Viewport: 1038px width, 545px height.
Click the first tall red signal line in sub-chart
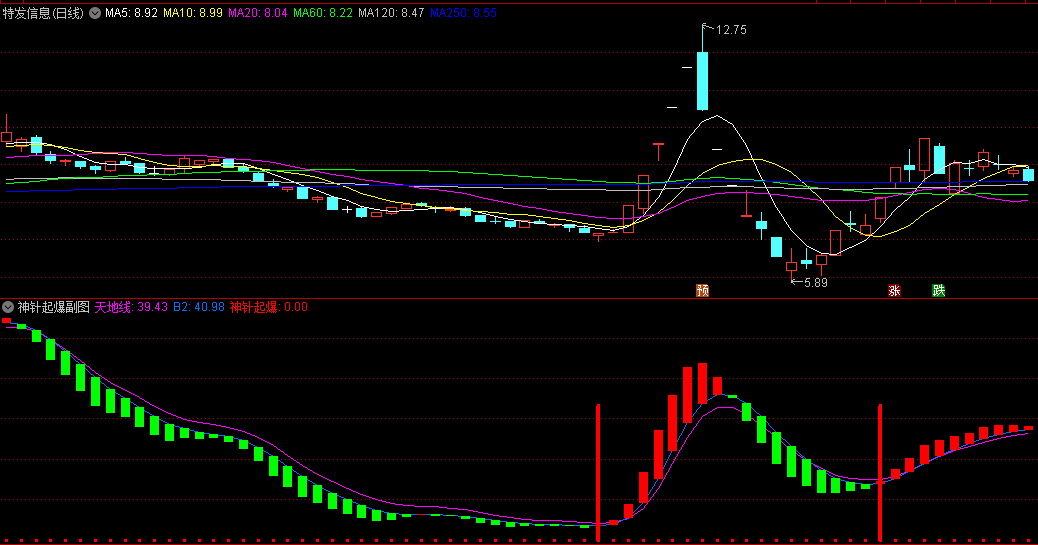point(598,473)
